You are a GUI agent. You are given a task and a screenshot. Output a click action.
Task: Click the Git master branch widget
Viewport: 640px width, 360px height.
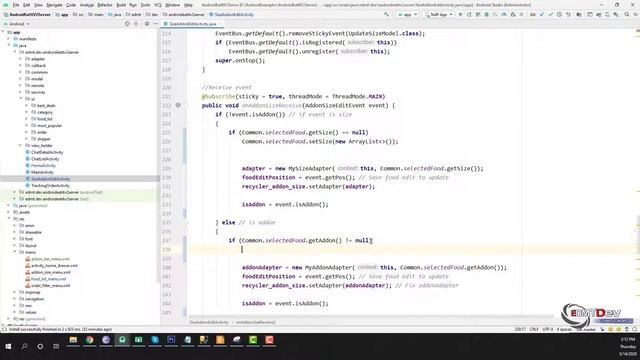(x=587, y=329)
